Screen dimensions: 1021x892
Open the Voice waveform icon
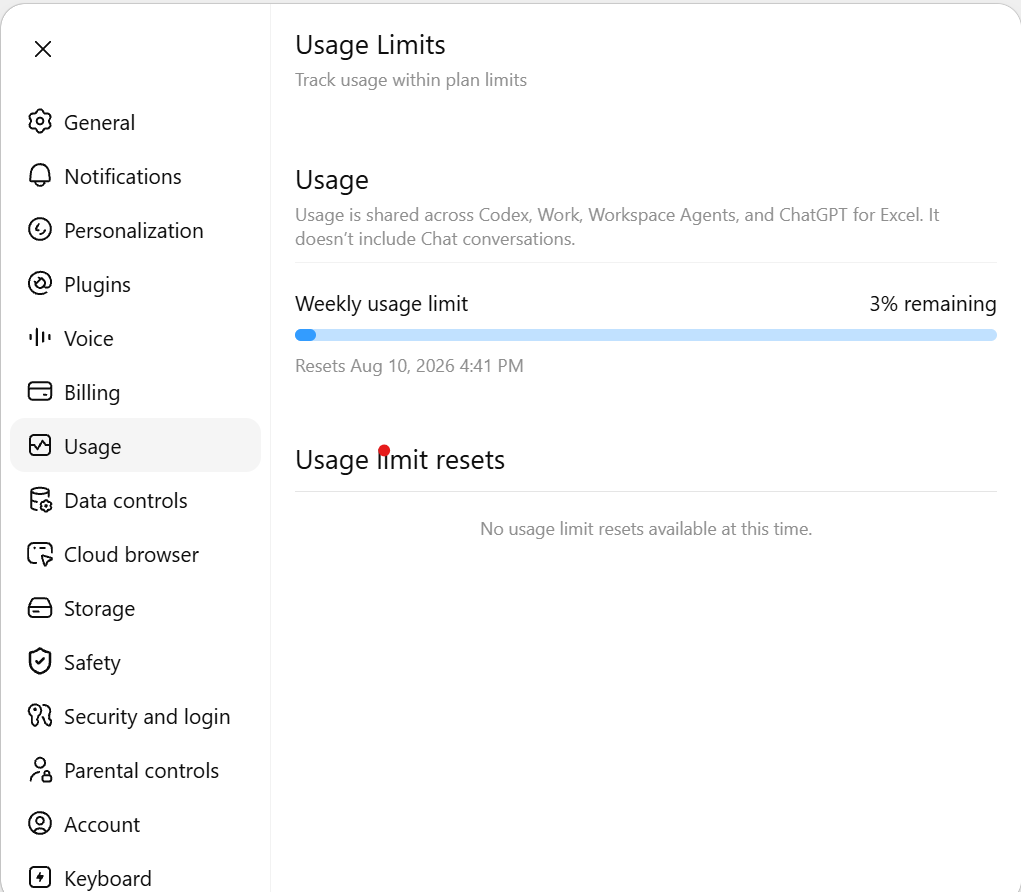point(40,338)
